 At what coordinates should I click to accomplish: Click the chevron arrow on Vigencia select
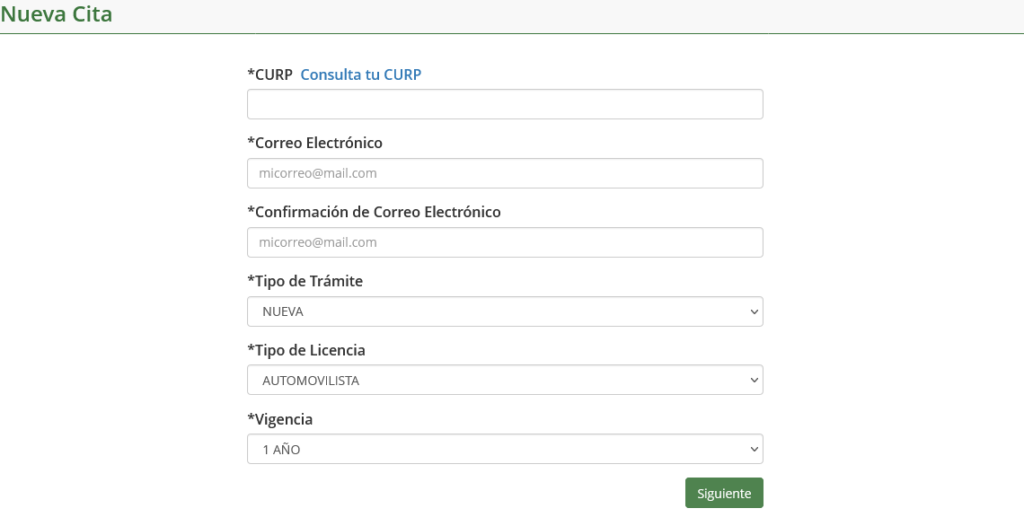pyautogui.click(x=754, y=449)
